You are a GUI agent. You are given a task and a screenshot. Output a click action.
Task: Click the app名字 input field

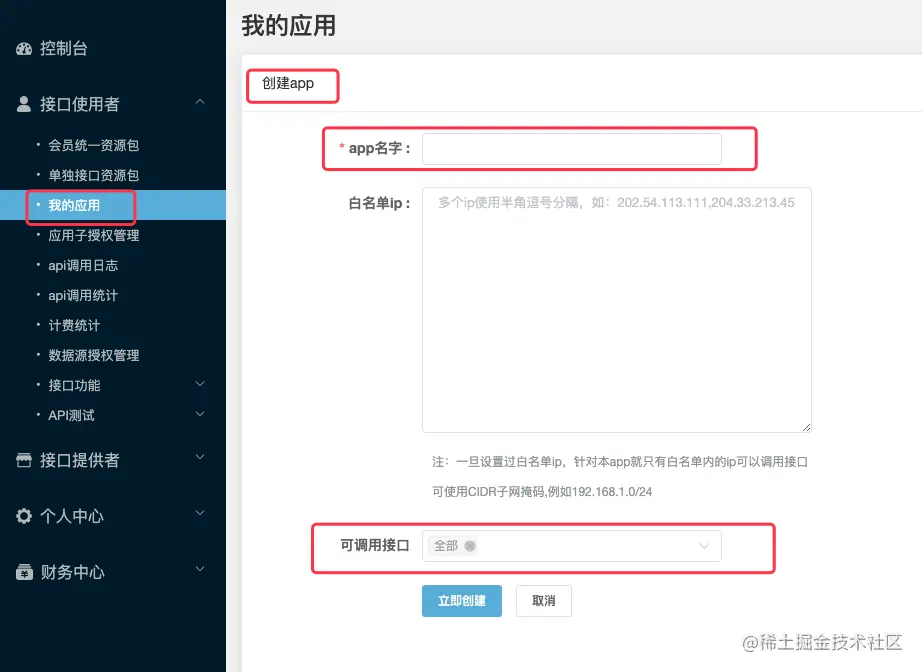[x=571, y=148]
